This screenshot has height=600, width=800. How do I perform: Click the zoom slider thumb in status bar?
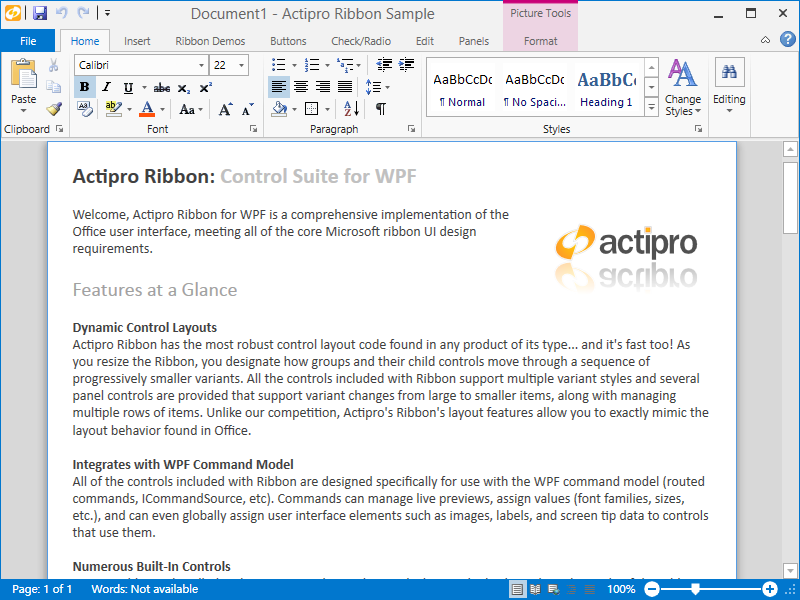696,589
